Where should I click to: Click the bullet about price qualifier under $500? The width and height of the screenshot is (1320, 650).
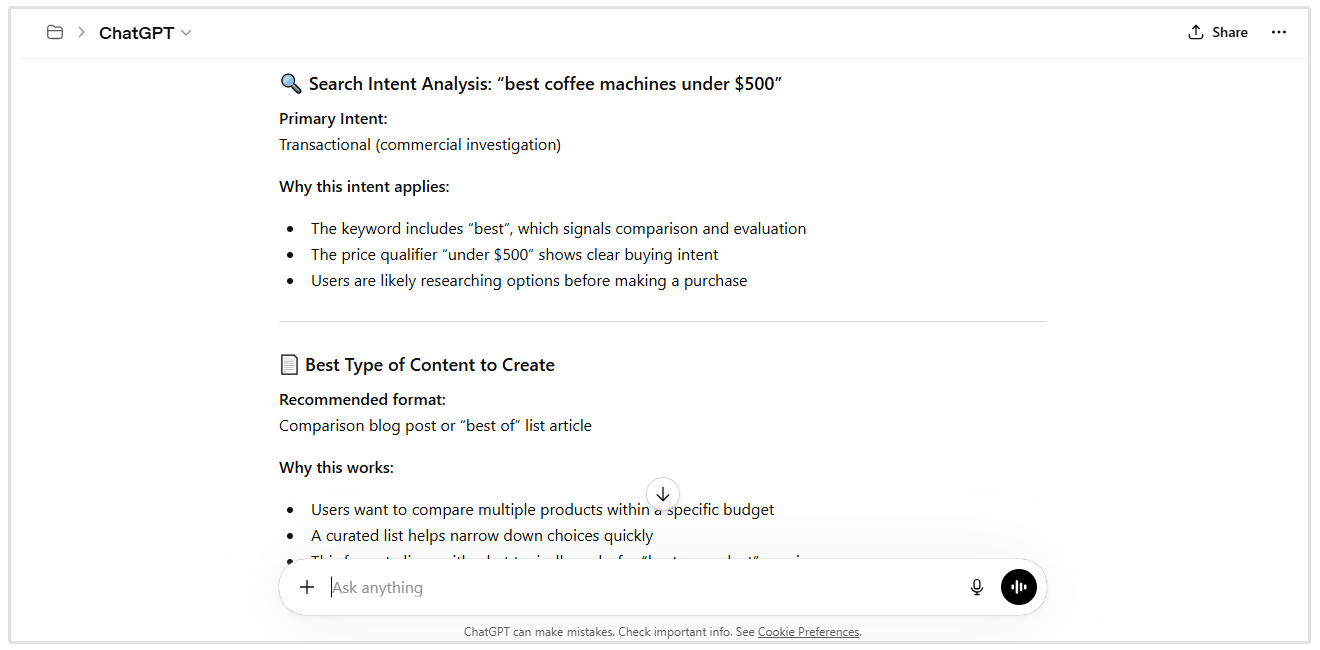tap(514, 255)
